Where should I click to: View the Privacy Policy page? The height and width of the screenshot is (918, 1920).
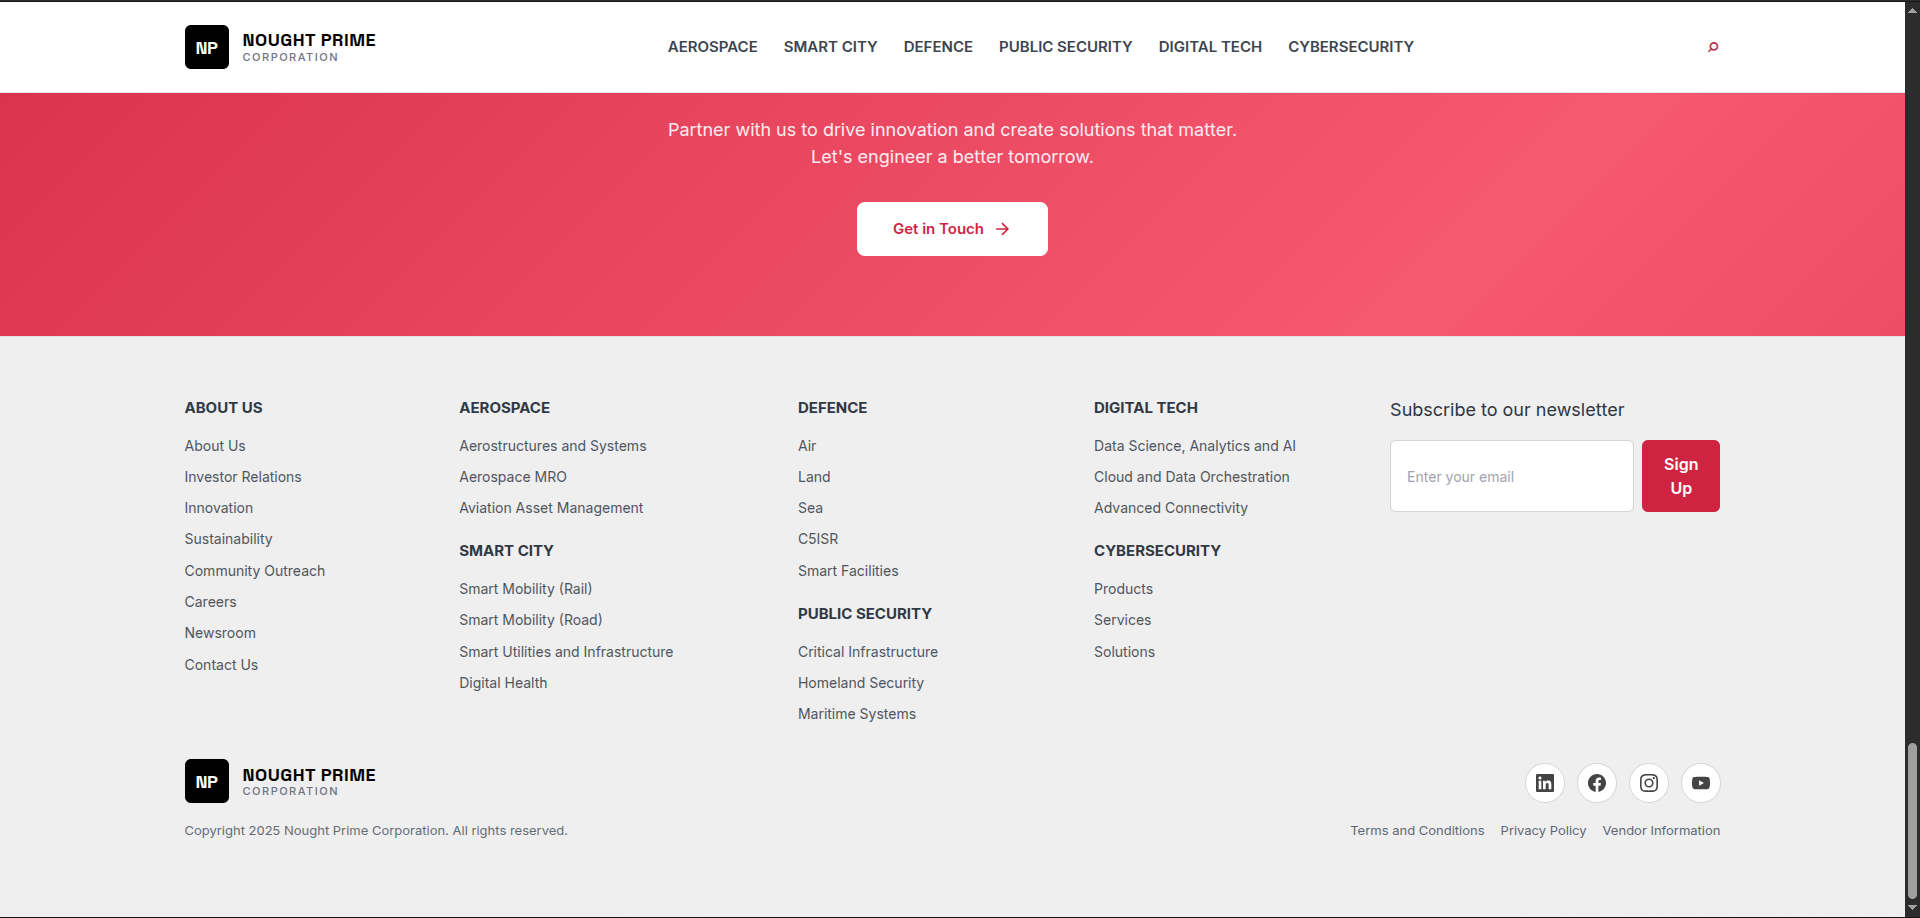1543,831
